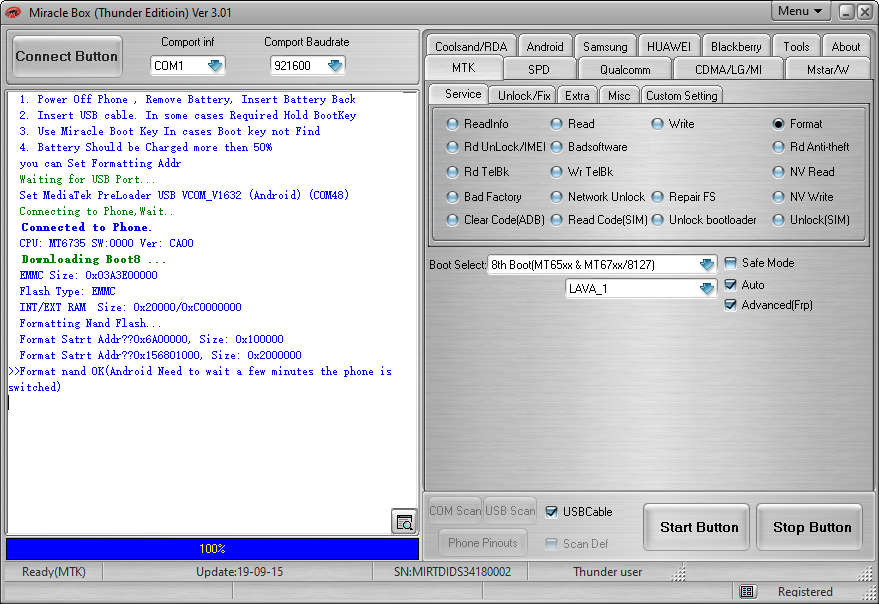The height and width of the screenshot is (604, 879).
Task: Enable the Safe Mode checkbox
Action: click(730, 263)
